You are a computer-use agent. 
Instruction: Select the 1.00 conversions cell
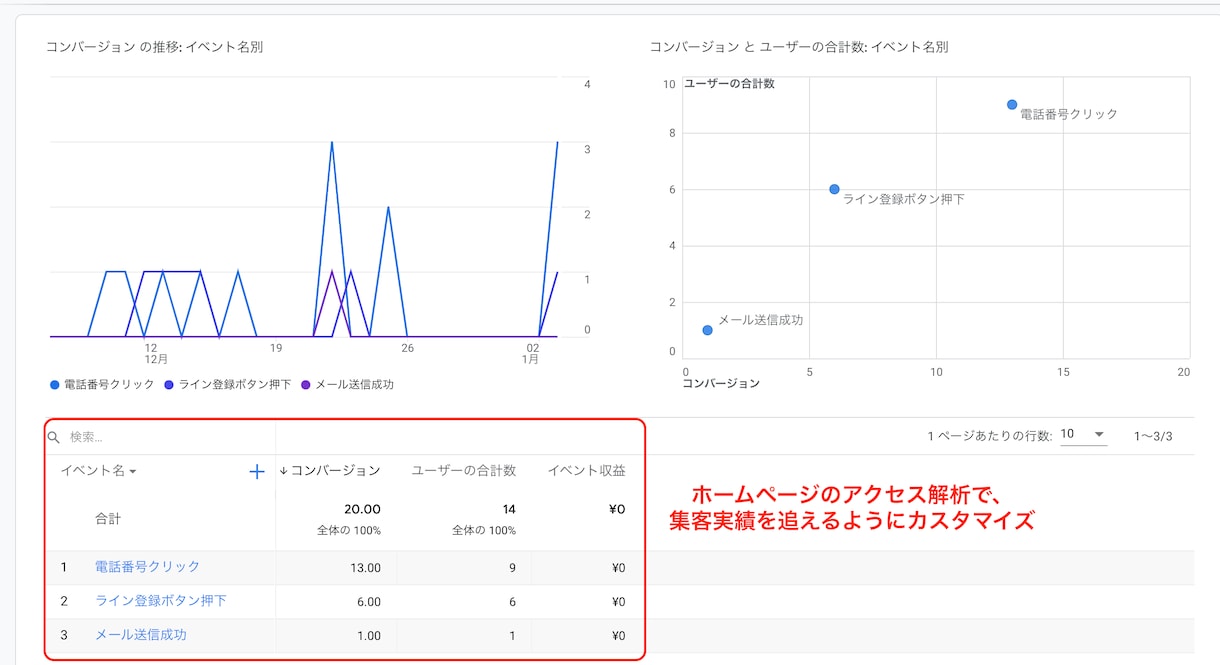369,636
